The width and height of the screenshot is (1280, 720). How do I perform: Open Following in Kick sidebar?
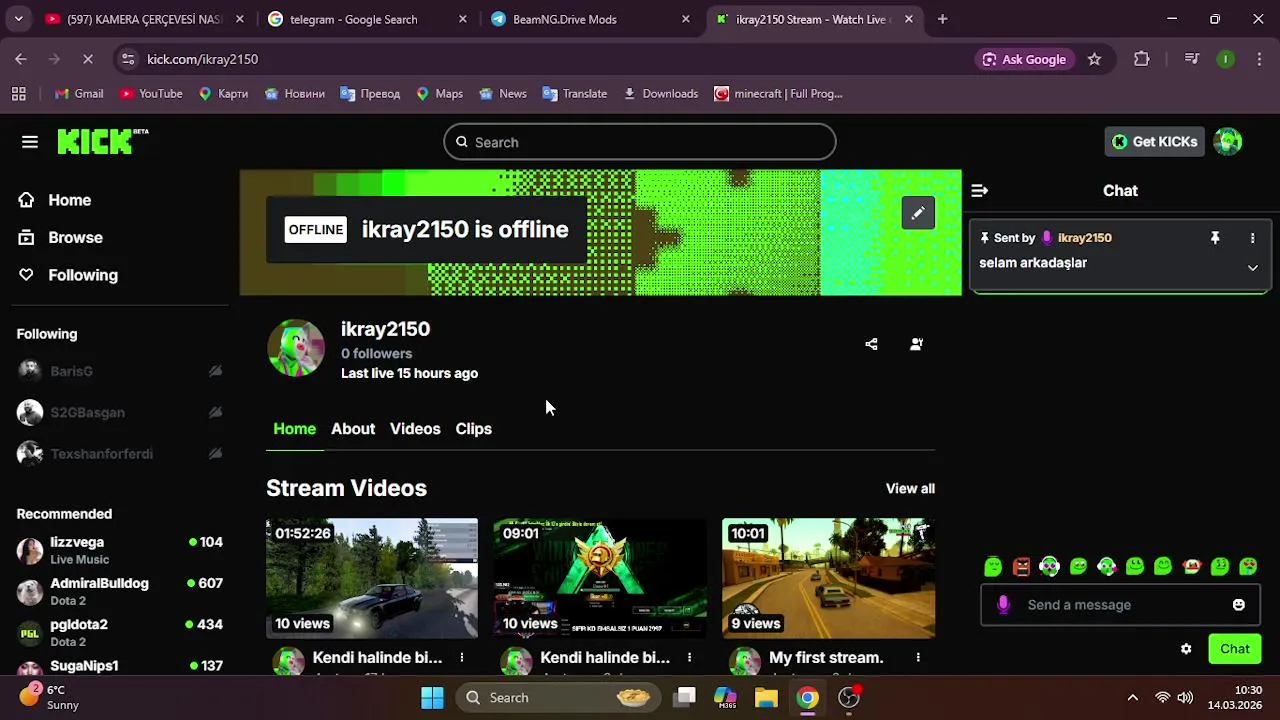[67, 275]
